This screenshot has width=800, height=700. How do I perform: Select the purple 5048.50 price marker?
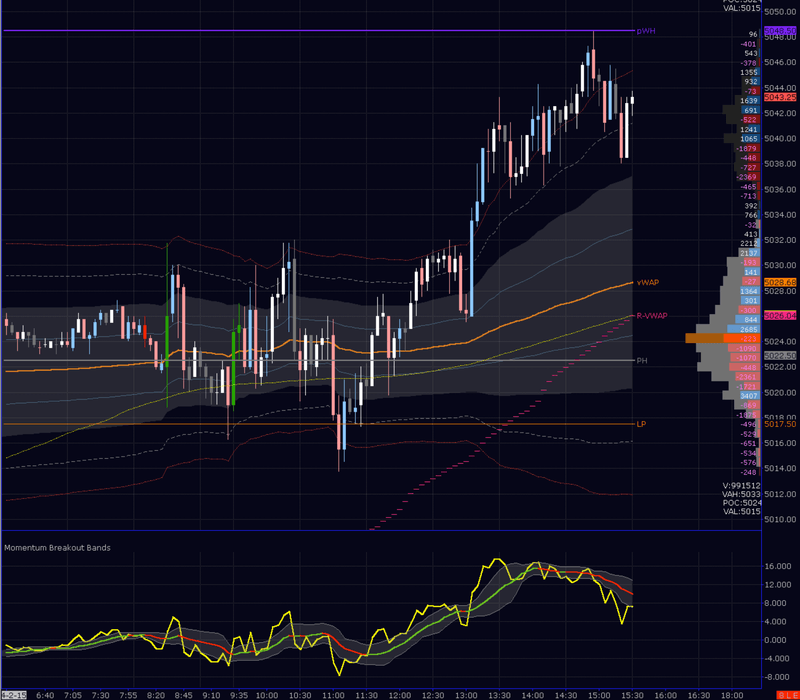781,31
